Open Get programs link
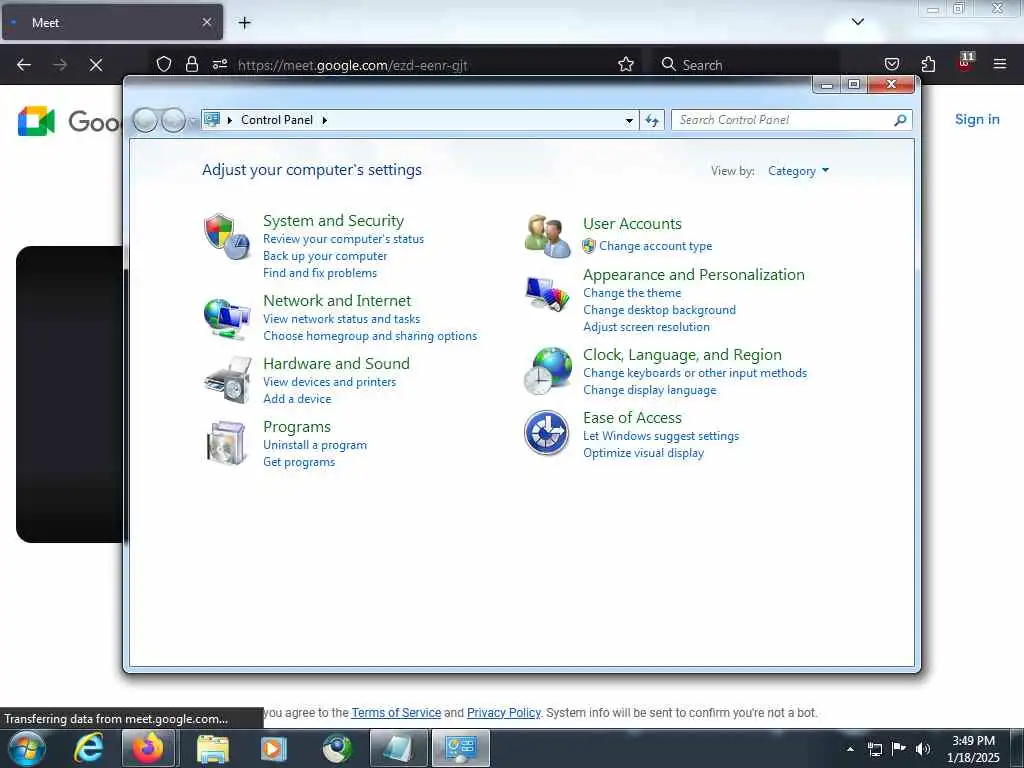Viewport: 1024px width, 768px height. coord(298,462)
